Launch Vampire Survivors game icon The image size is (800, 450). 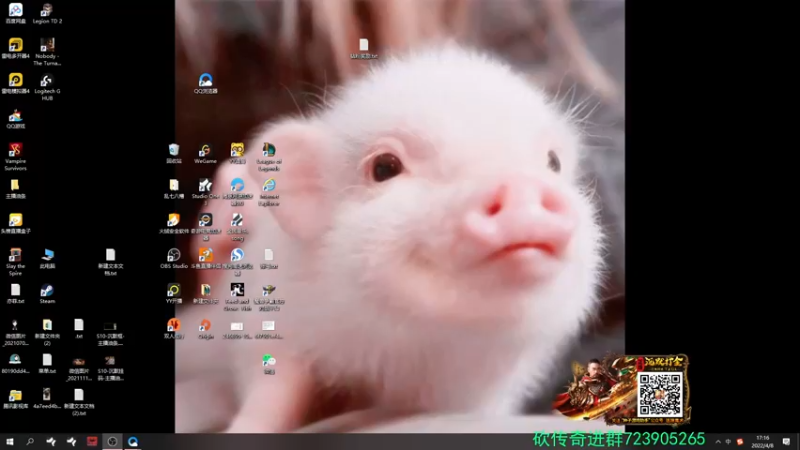click(15, 157)
